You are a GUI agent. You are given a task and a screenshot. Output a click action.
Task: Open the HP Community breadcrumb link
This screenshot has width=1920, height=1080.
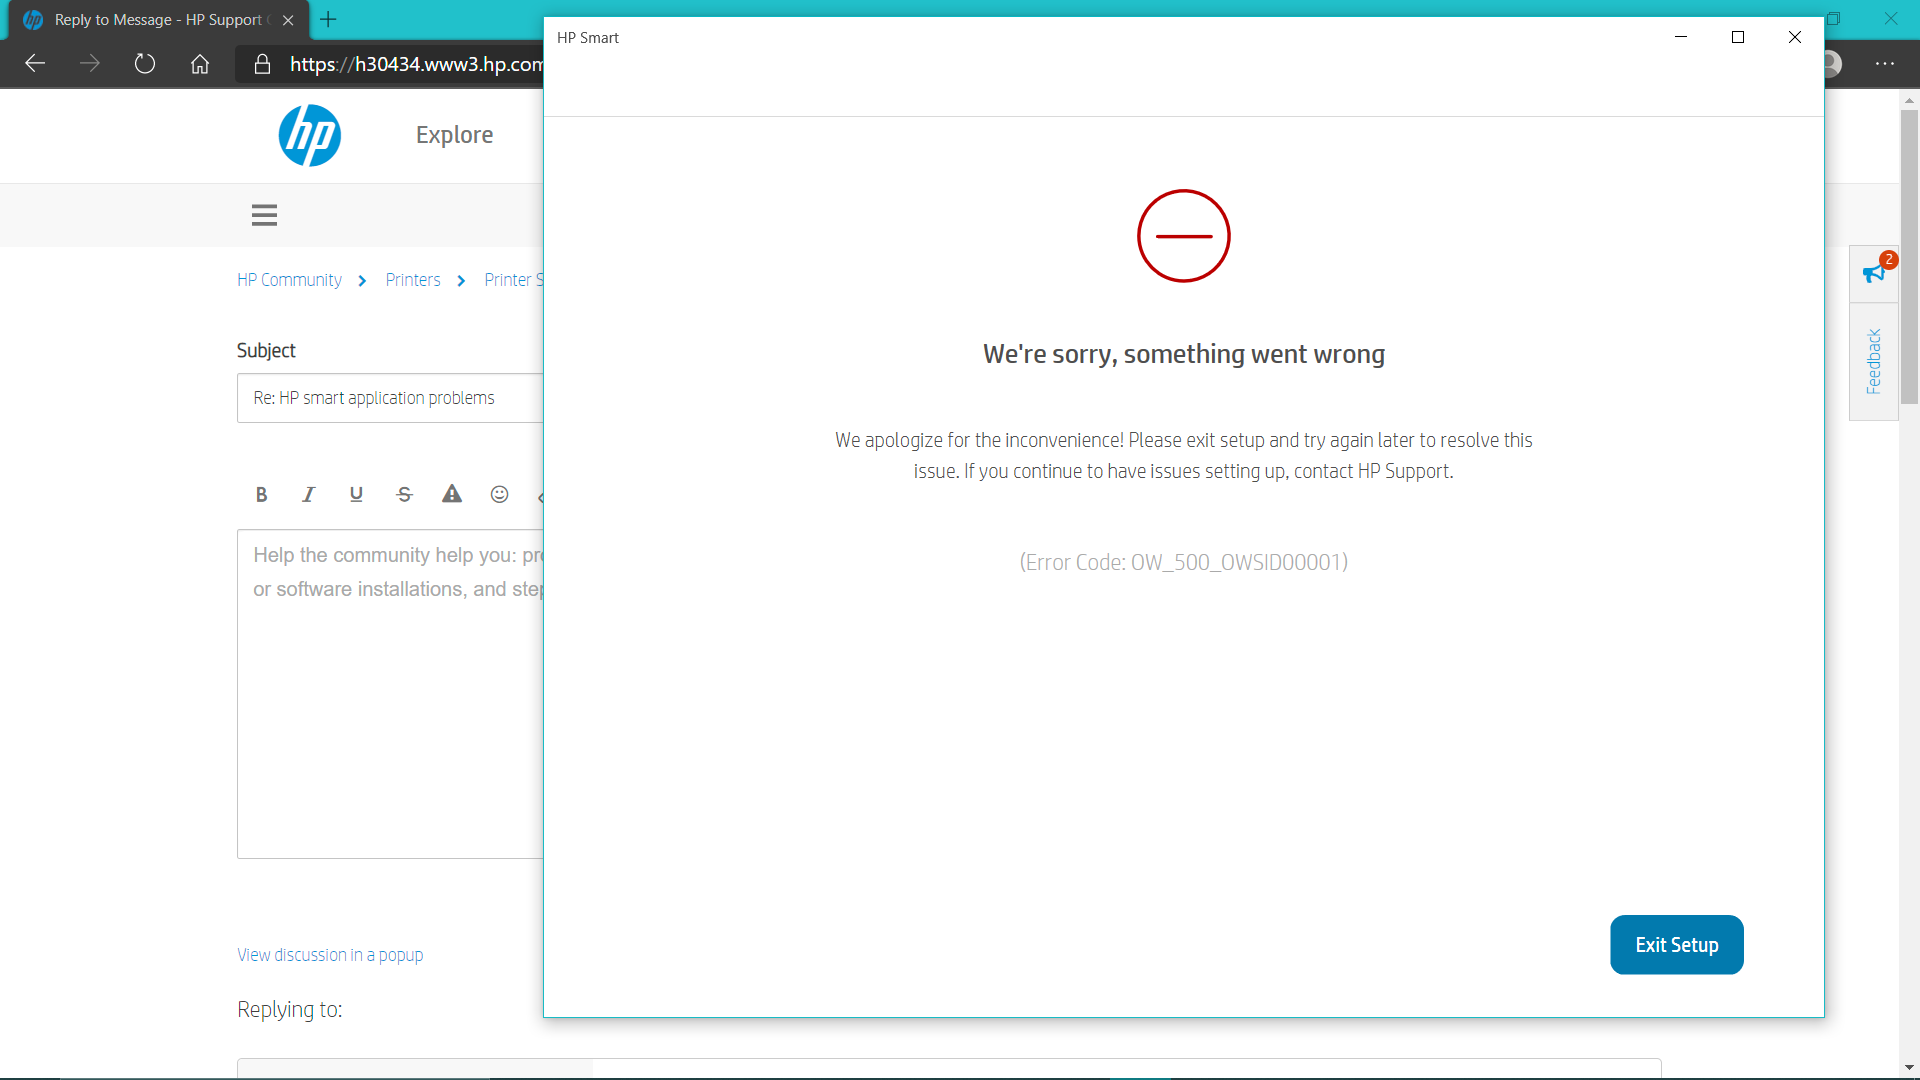click(x=289, y=280)
